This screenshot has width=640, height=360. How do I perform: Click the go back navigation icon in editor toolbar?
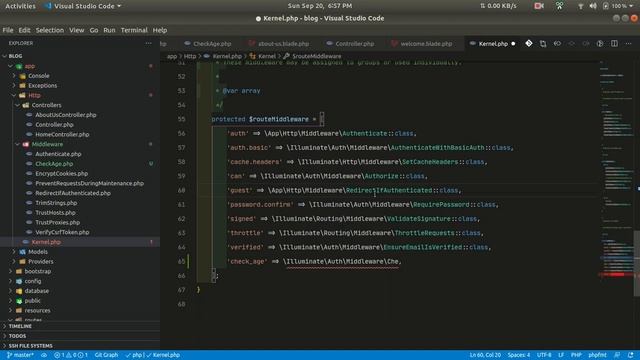point(557,43)
